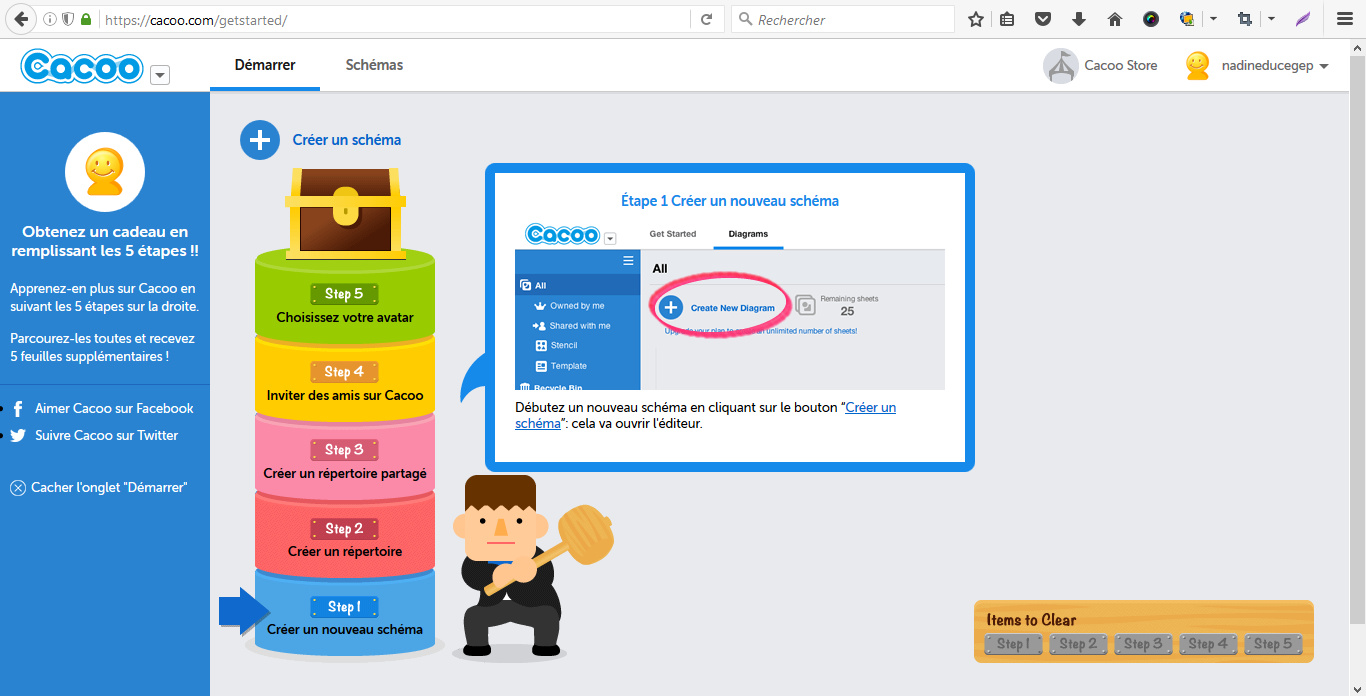Click Step 5 badge in Items to Clear

1273,644
